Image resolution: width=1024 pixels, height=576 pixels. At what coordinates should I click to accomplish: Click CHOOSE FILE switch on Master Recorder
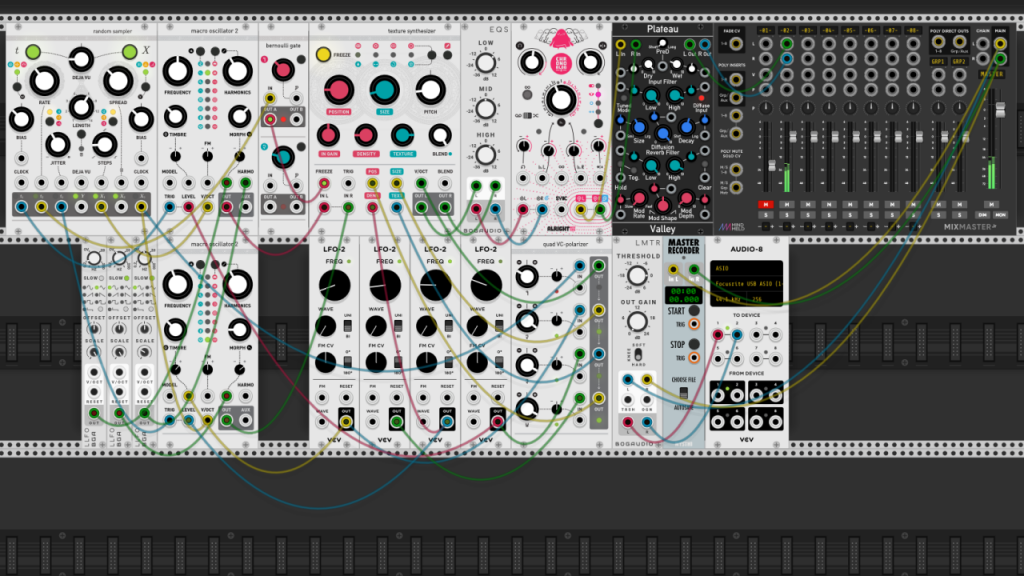(683, 392)
